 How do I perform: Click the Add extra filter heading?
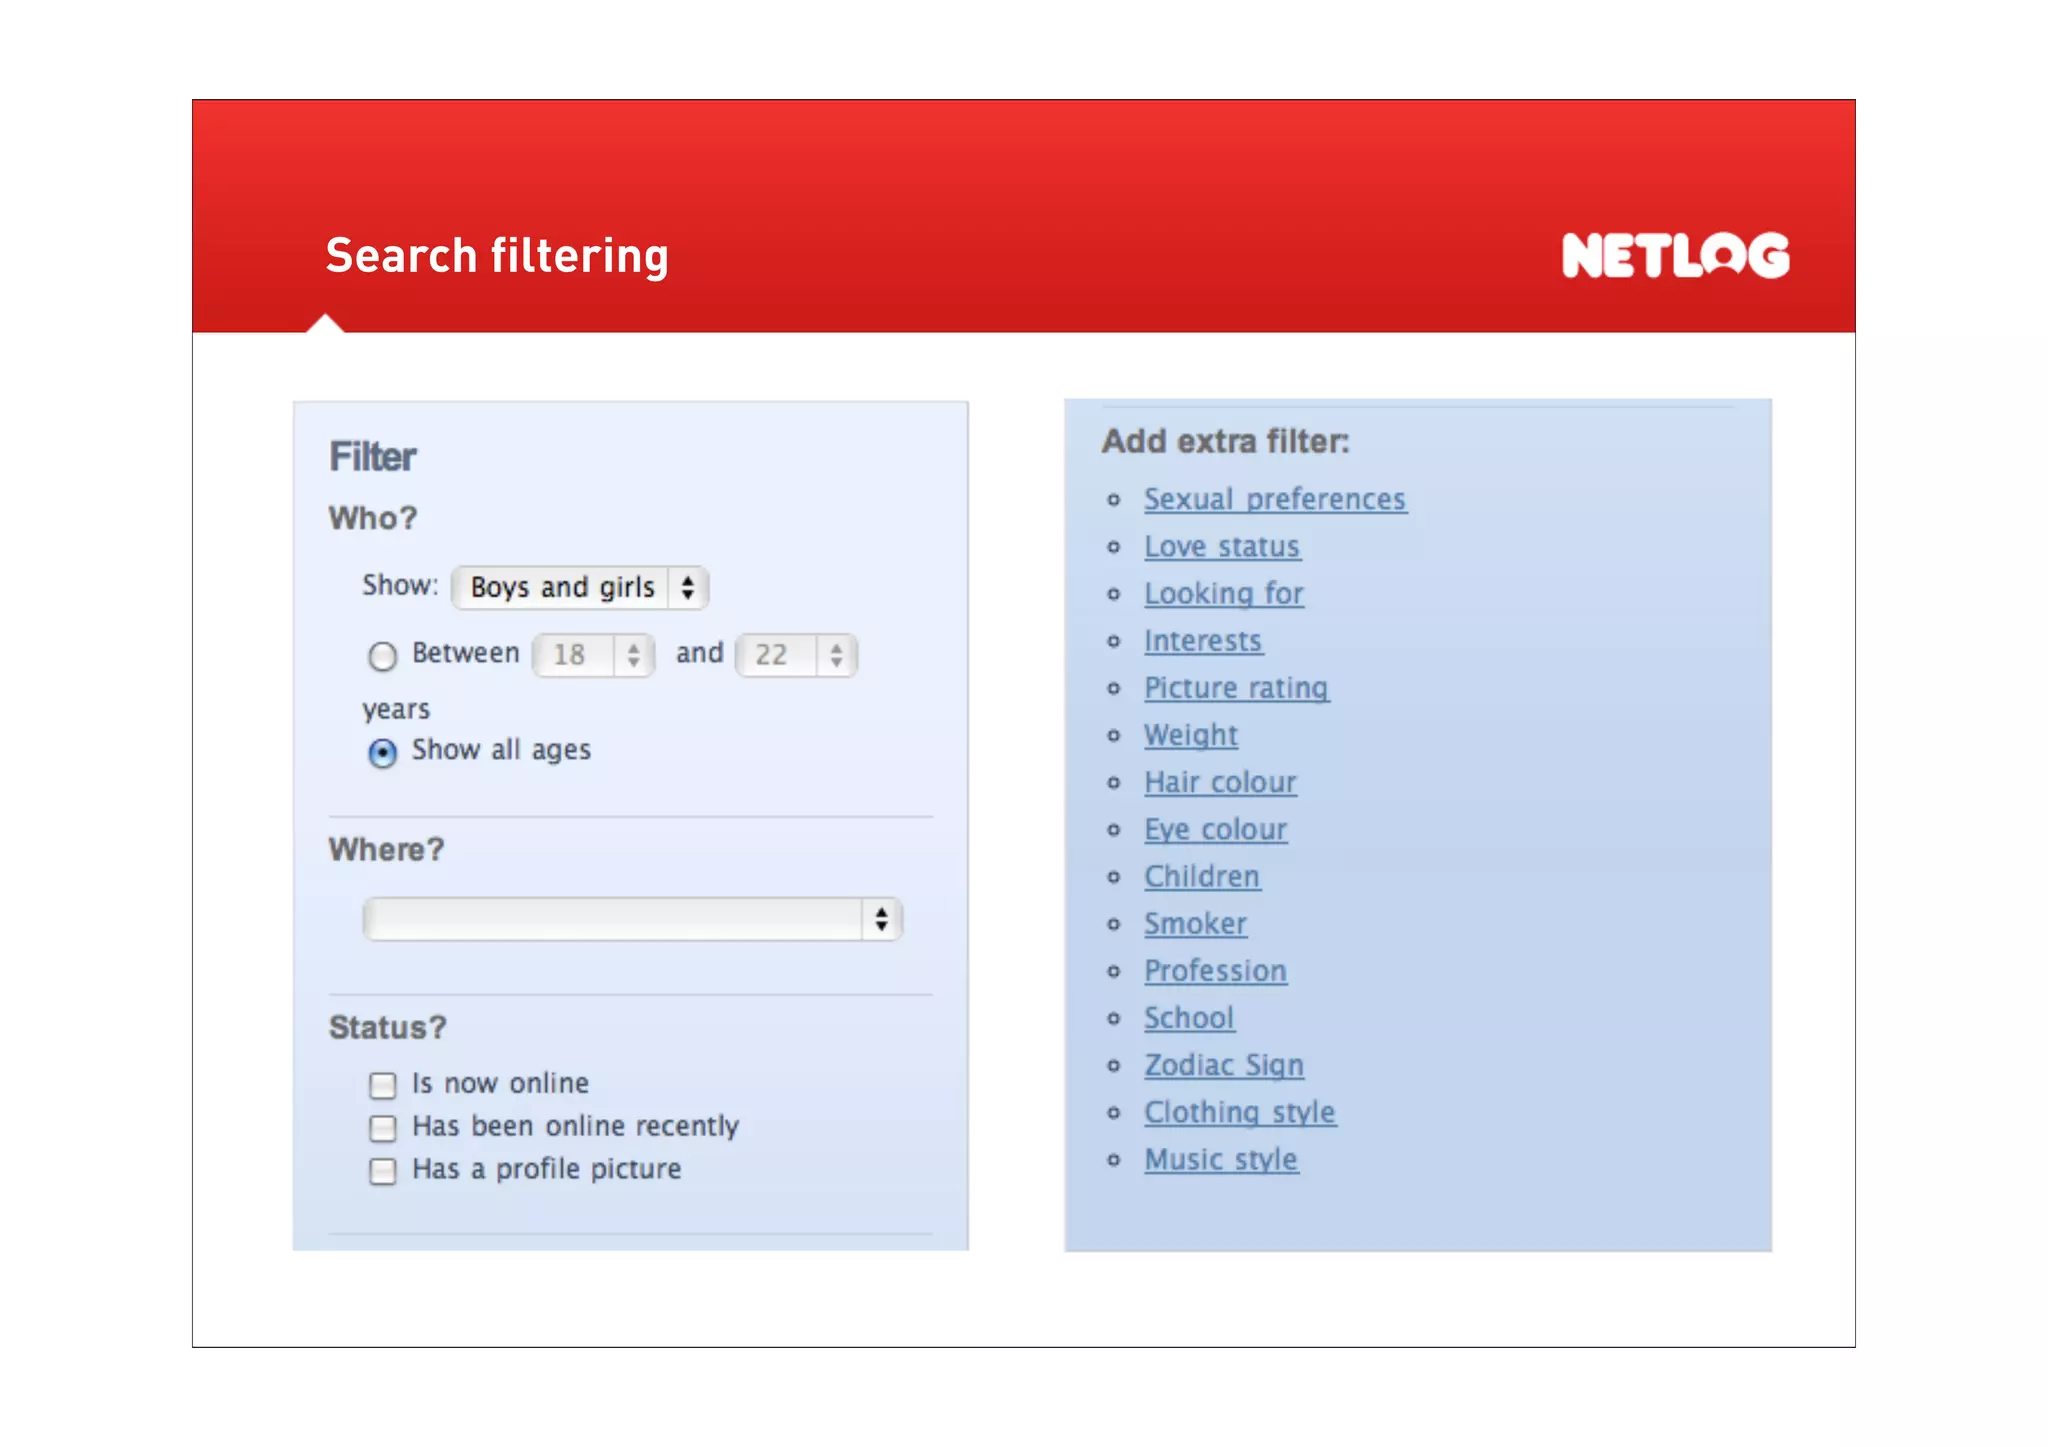point(1225,441)
